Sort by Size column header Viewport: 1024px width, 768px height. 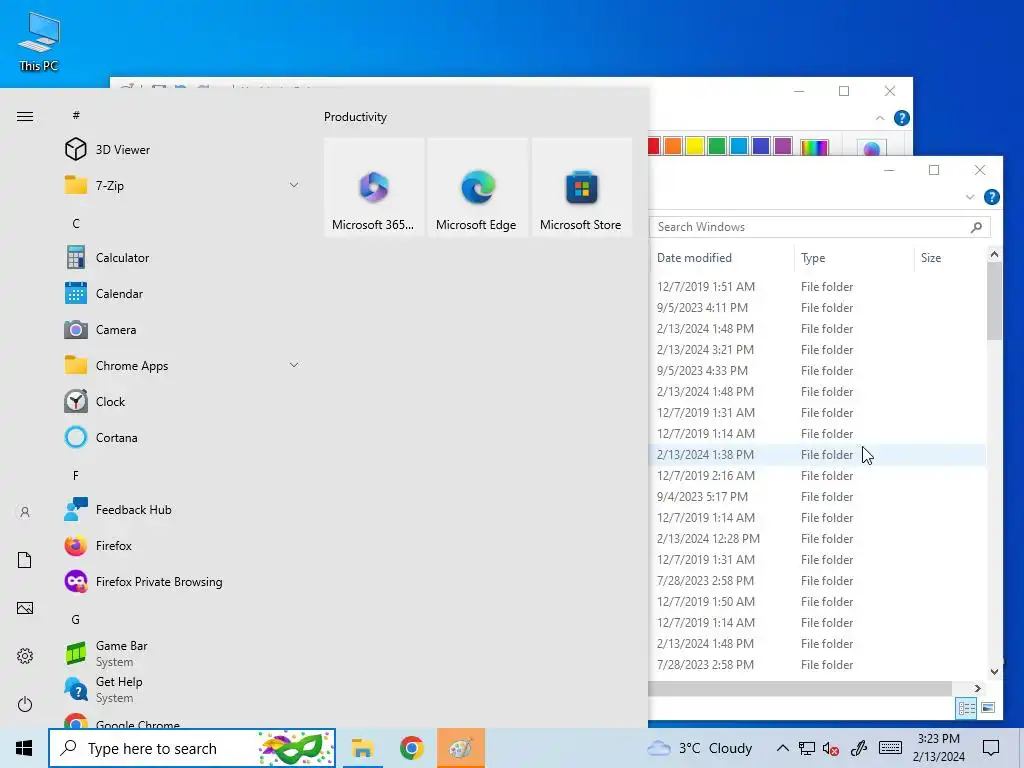point(950,258)
